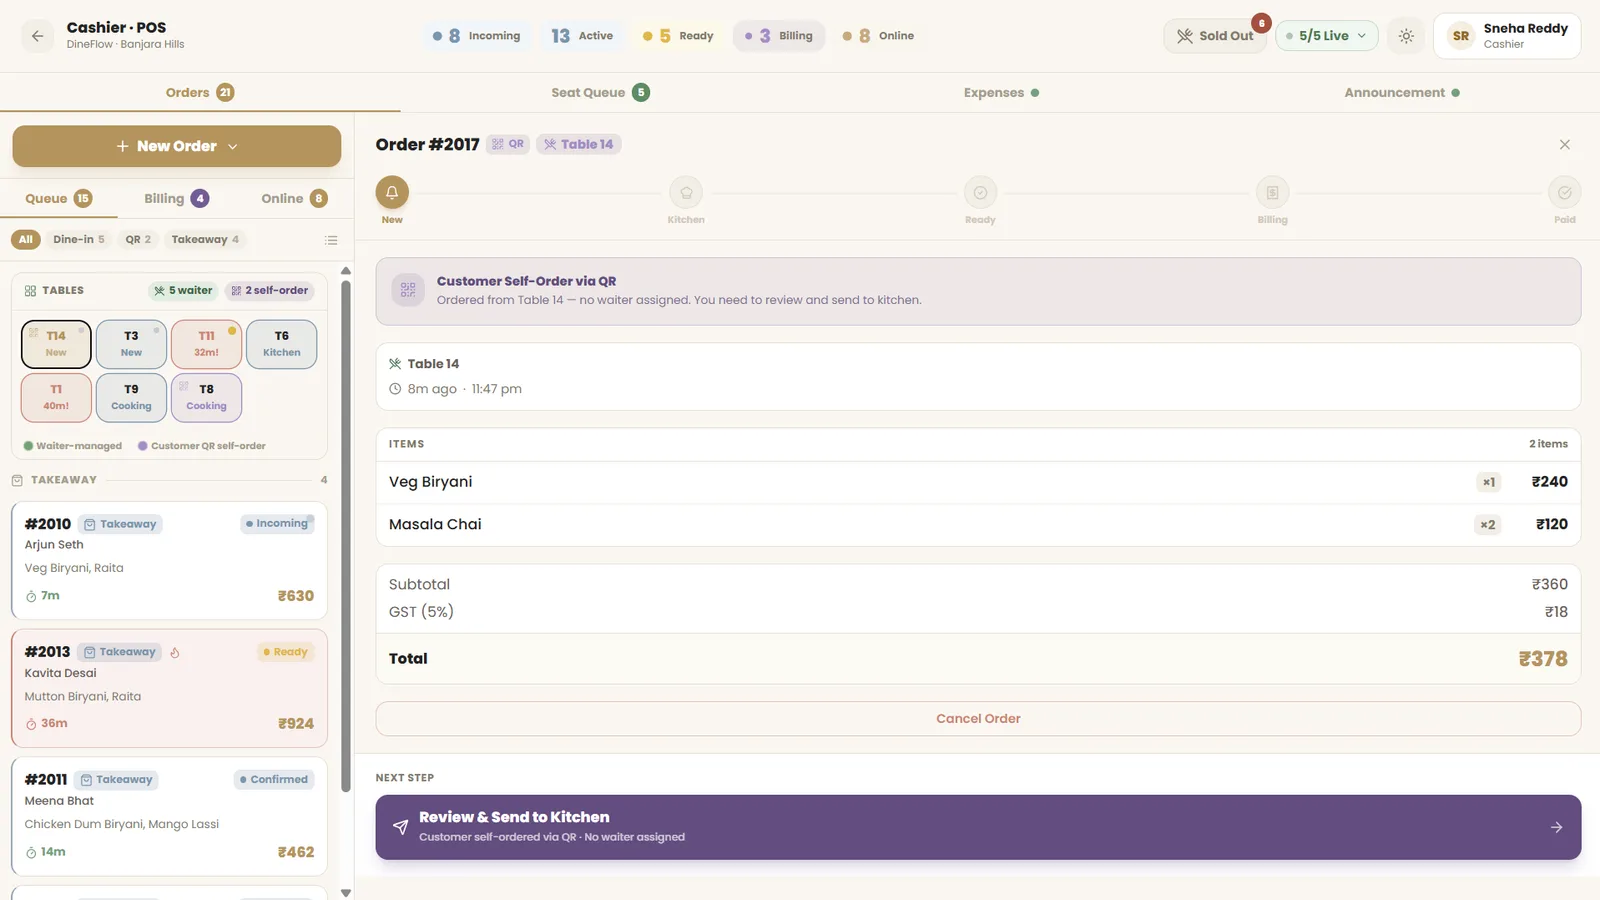Select table T9 Cooking tile
Screen dimensions: 1600x900
click(131, 397)
